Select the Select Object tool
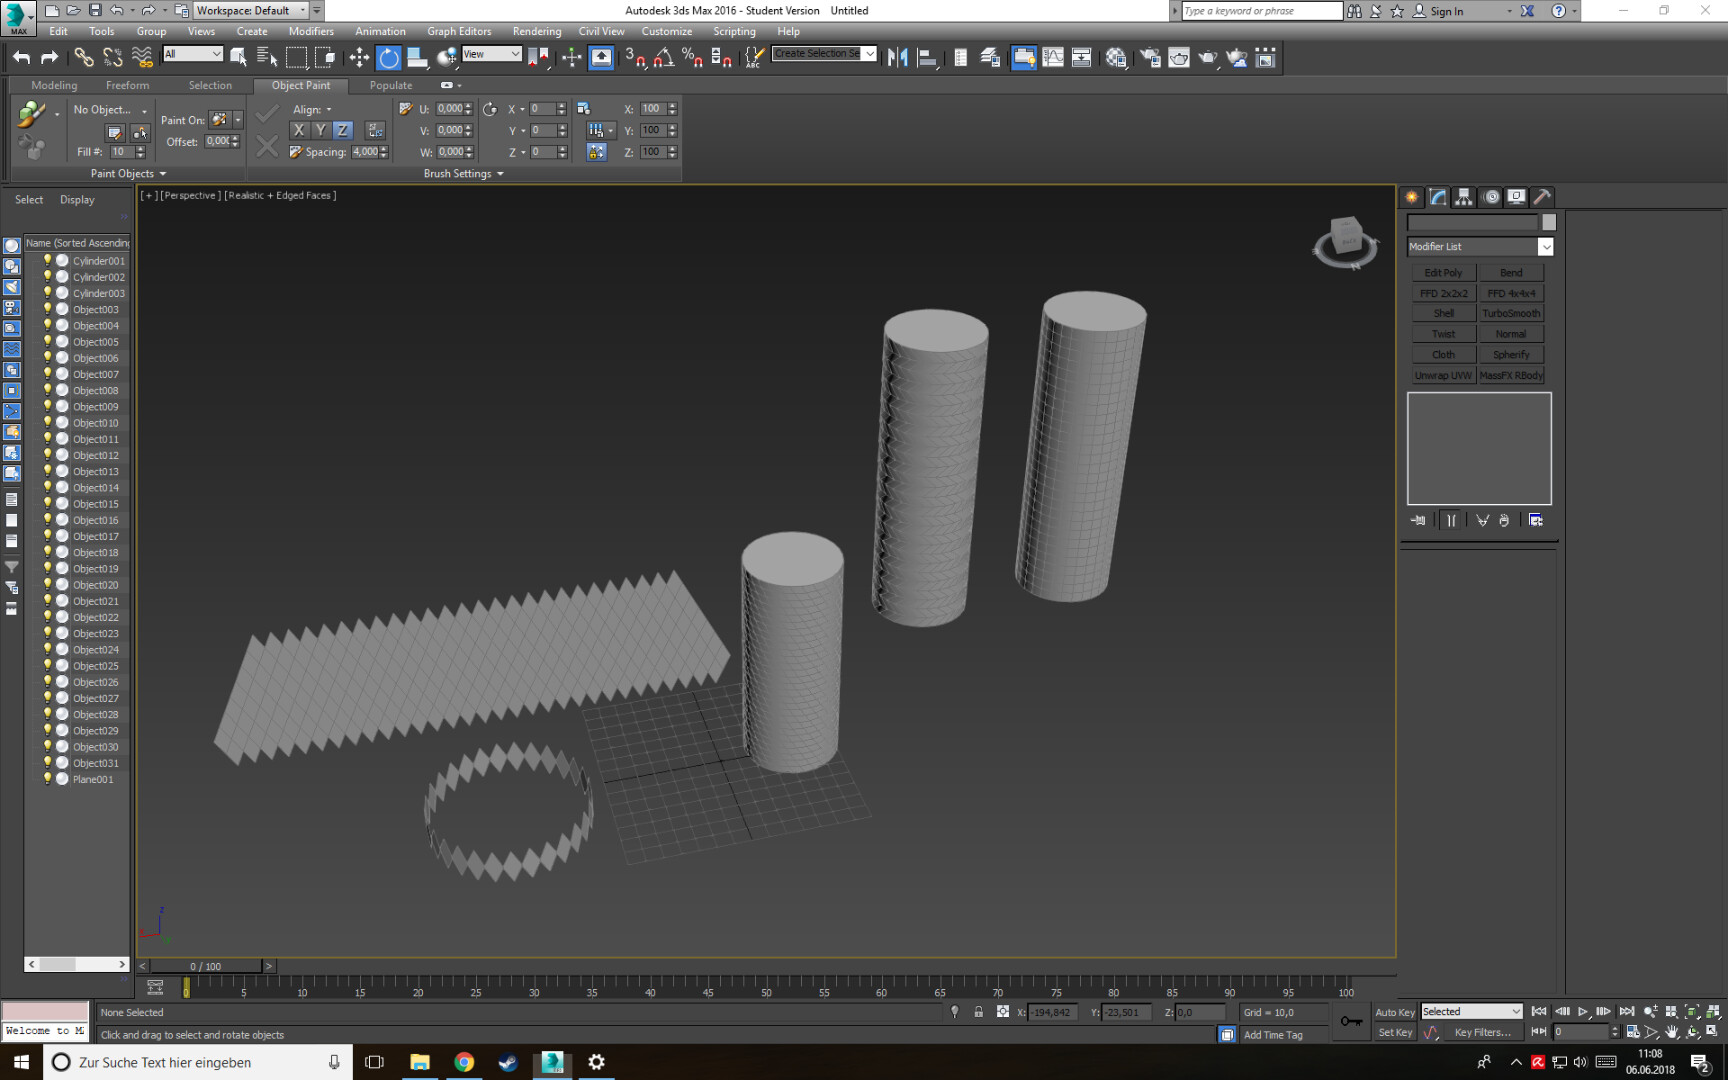This screenshot has width=1728, height=1080. [x=238, y=58]
